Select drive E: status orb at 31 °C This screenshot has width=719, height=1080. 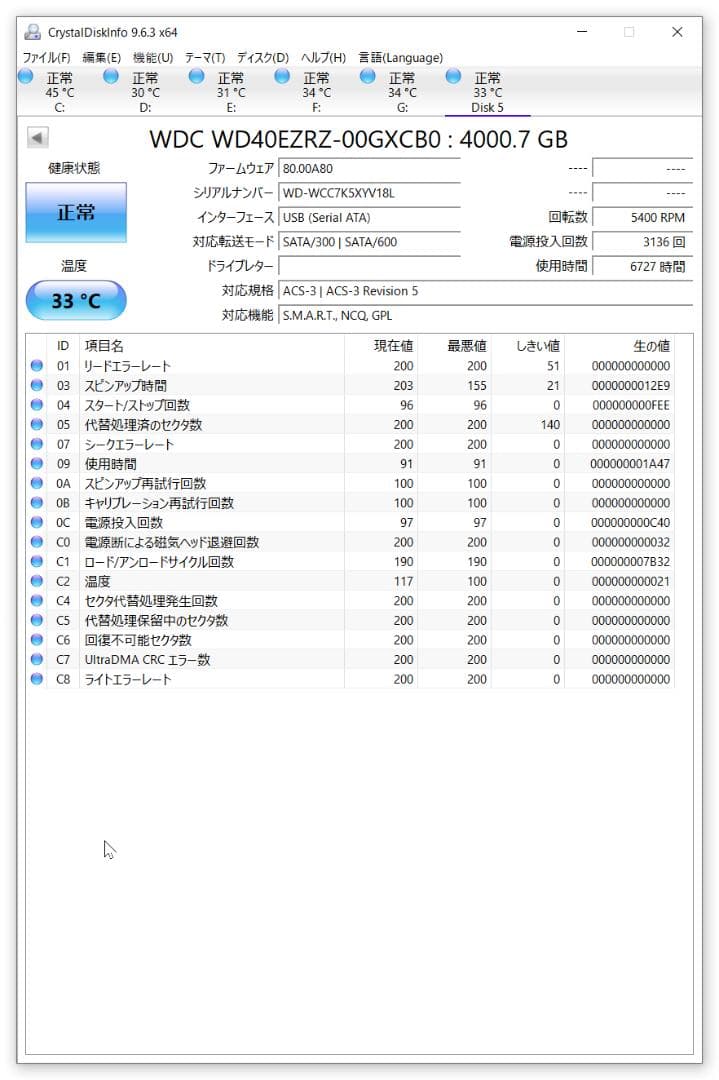[x=196, y=76]
